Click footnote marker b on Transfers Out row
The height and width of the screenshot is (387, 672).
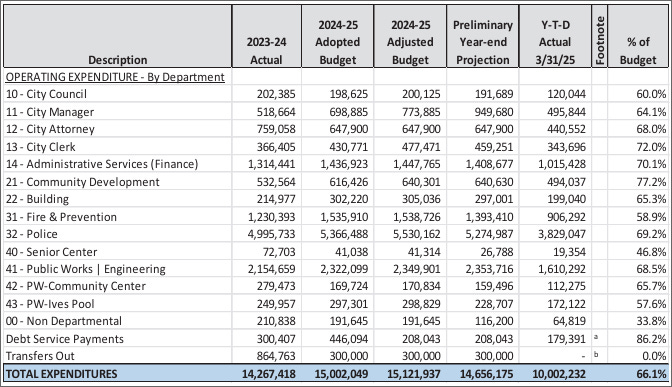[596, 354]
